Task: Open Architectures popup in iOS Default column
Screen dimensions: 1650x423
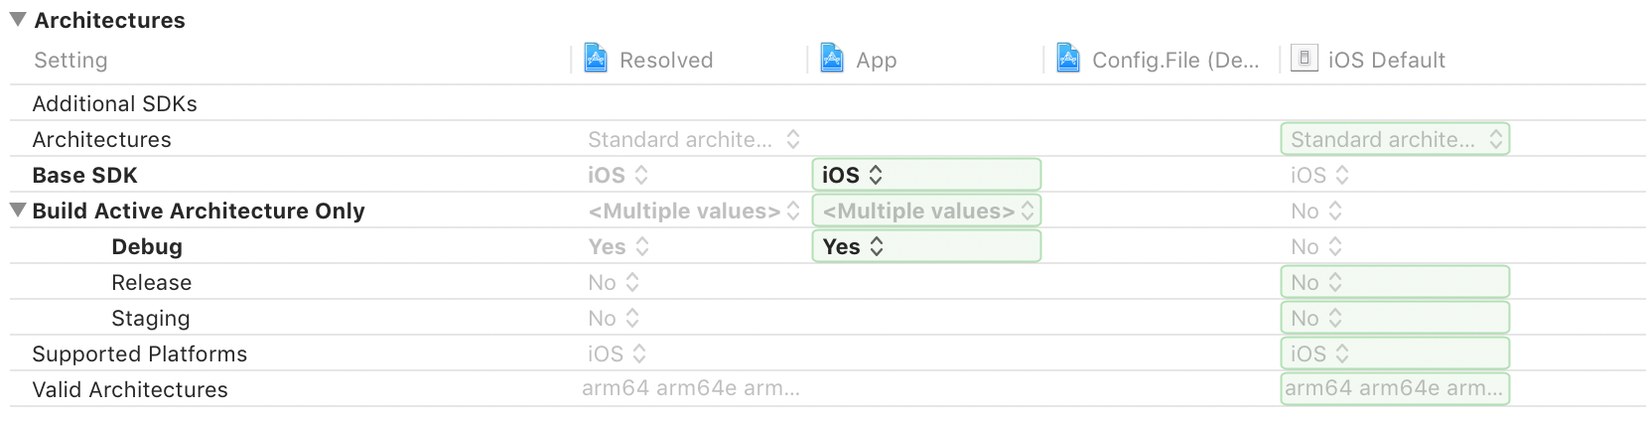Action: click(x=1395, y=139)
